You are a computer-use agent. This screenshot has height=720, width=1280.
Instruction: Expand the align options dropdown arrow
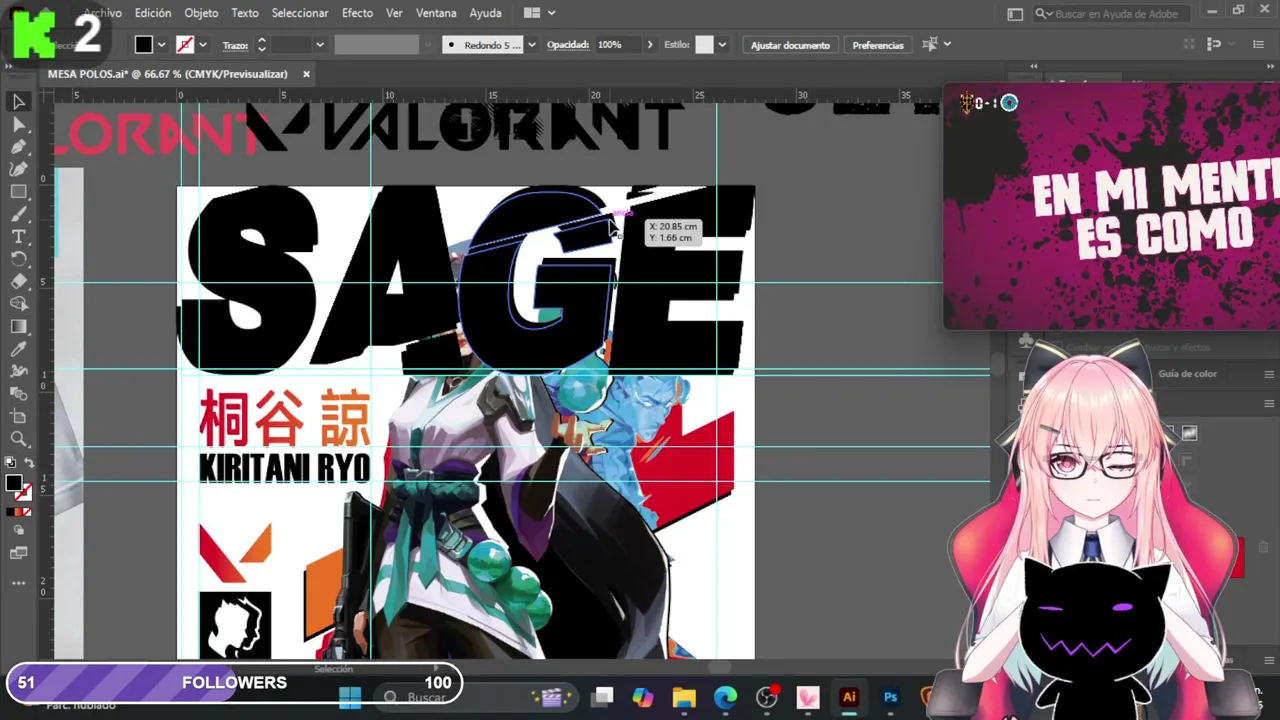tap(946, 44)
